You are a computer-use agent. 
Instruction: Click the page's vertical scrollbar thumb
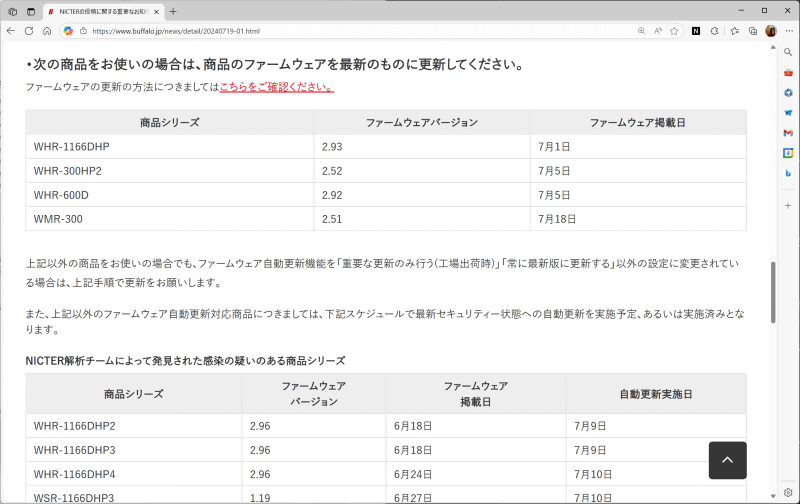773,292
